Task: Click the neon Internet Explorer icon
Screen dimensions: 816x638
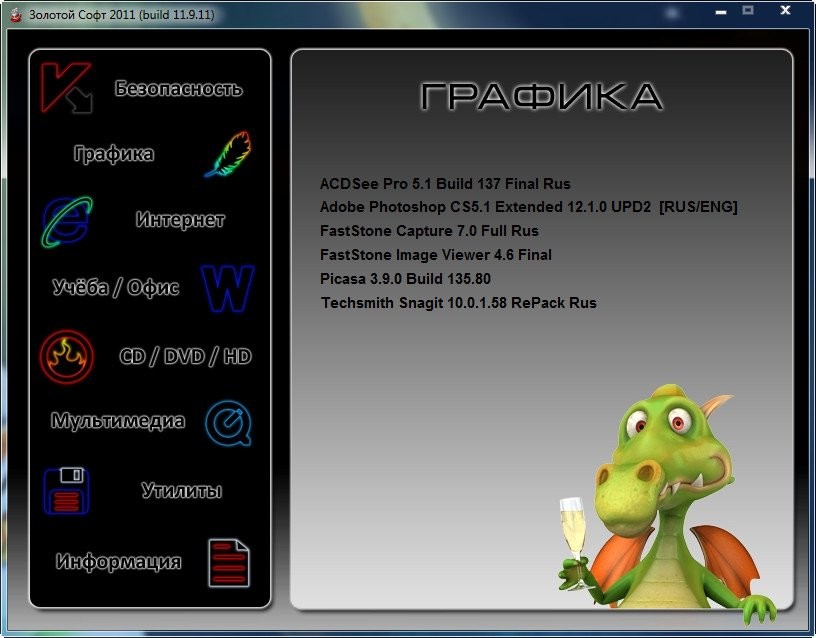Action: click(67, 221)
